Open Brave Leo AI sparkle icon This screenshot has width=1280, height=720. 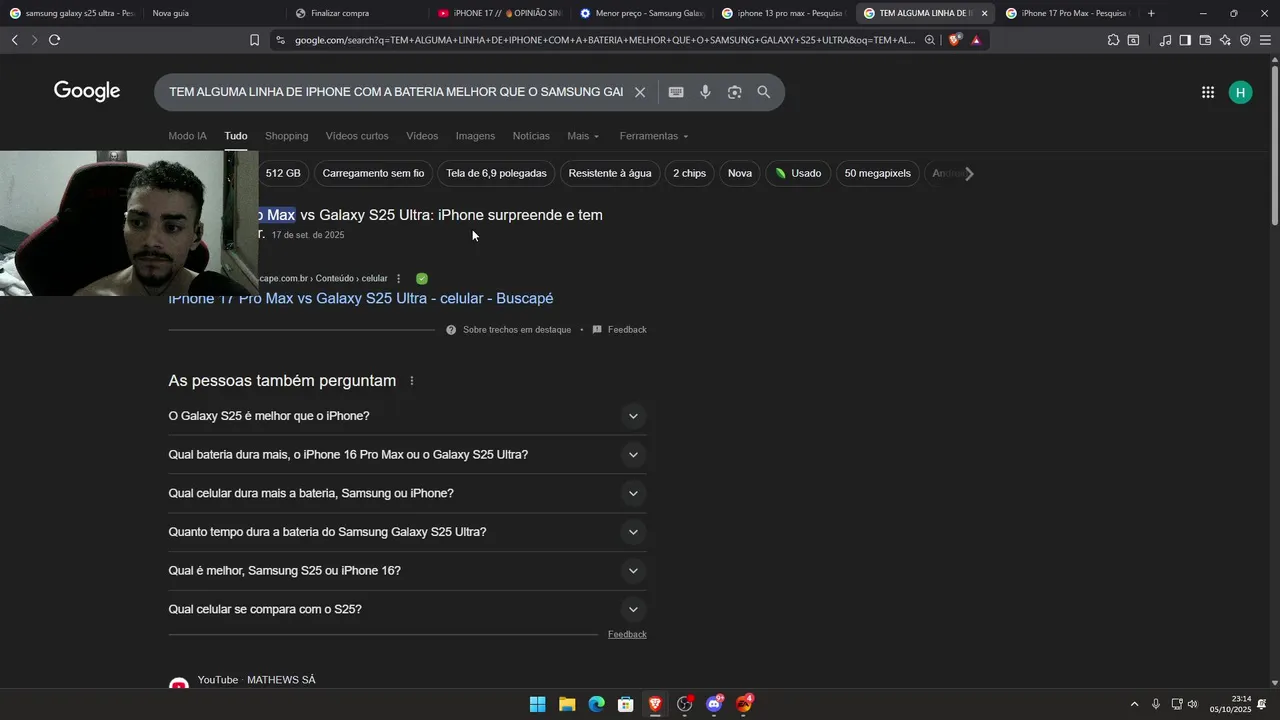click(x=1225, y=40)
